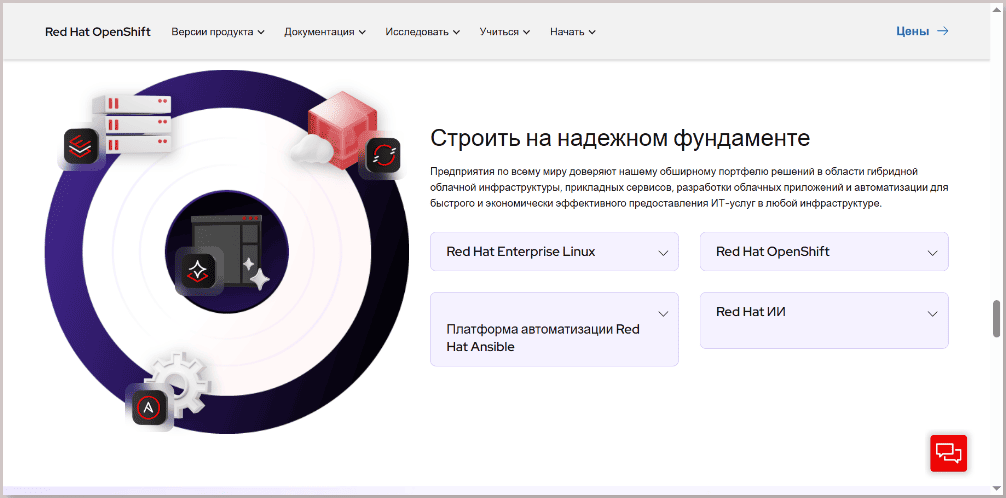1006x498 pixels.
Task: Click the arrow icon next to Цены
Action: [x=942, y=31]
